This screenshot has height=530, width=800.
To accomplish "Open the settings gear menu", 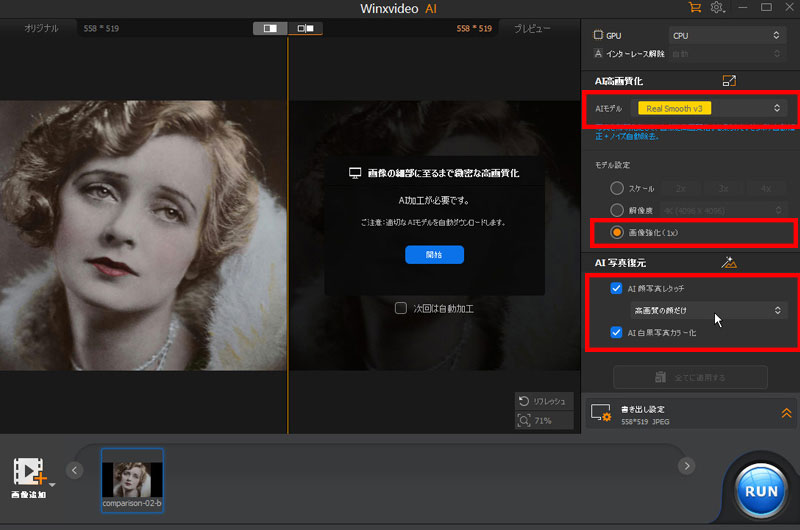I will (717, 8).
